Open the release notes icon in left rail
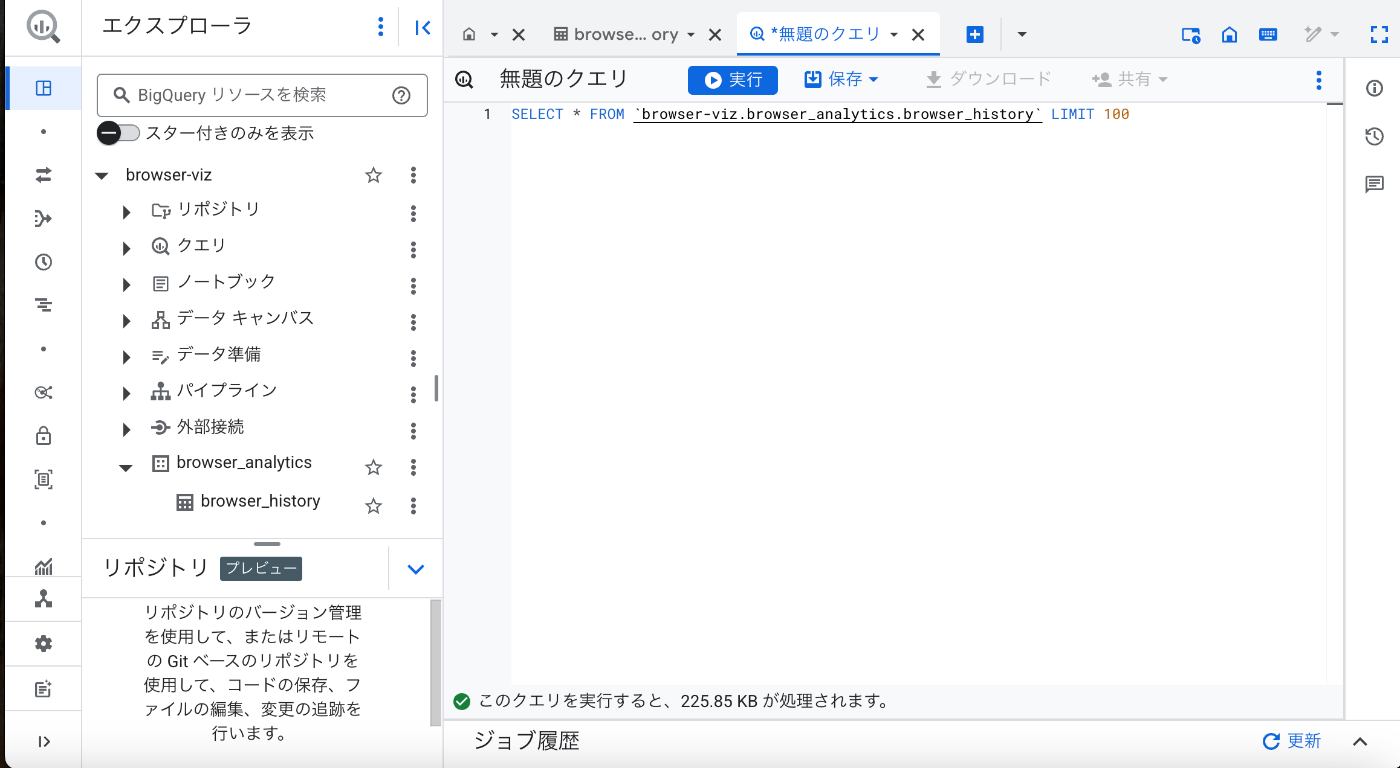 pos(43,689)
